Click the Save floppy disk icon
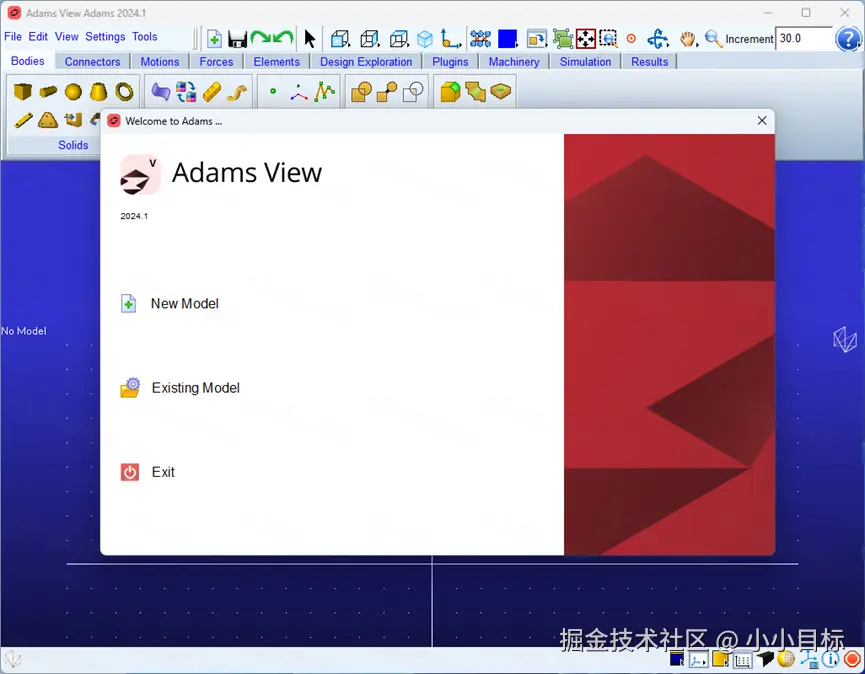This screenshot has height=674, width=865. click(x=237, y=39)
